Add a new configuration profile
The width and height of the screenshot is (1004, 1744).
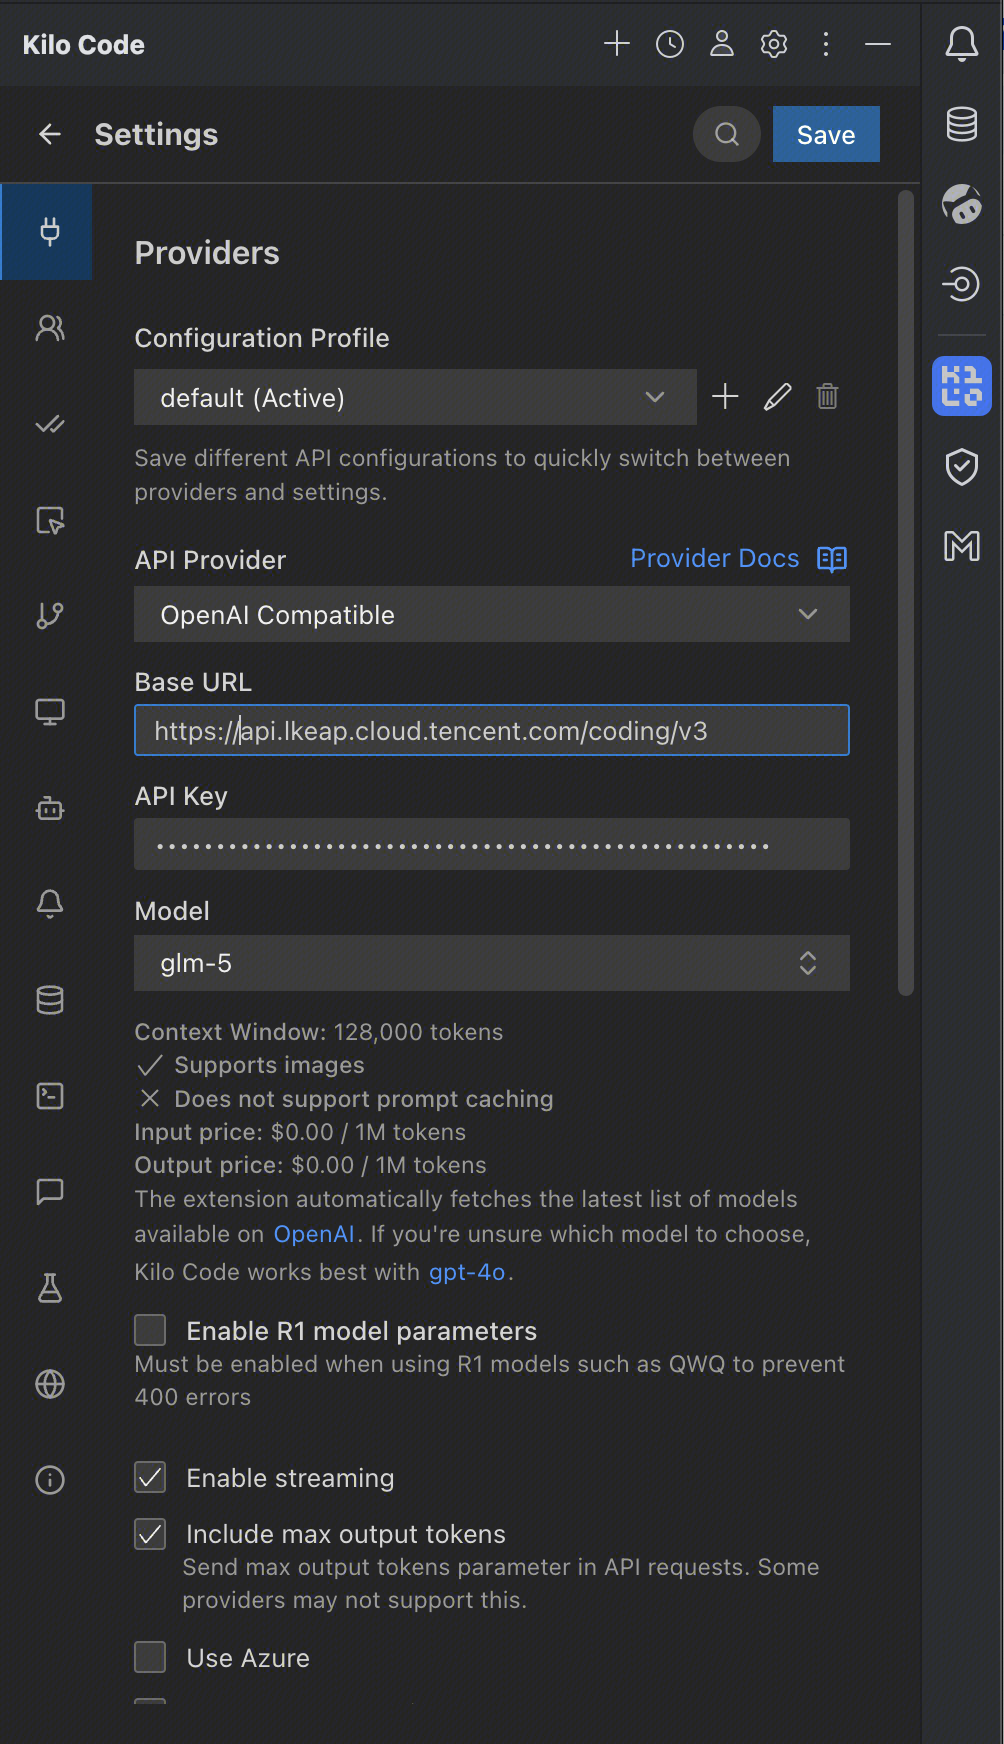click(725, 397)
